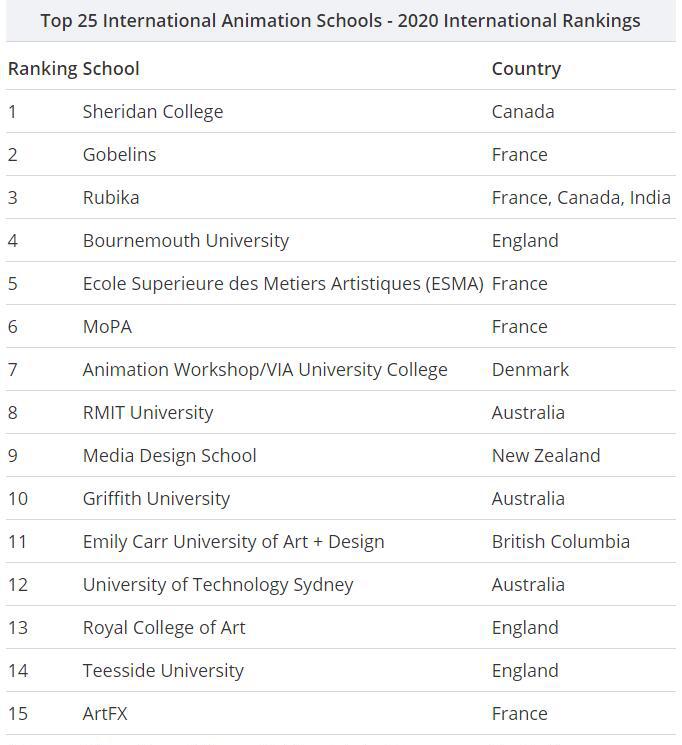Choose Bournemouth University row name
Viewport: 682px width, 745px height.
pyautogui.click(x=186, y=241)
